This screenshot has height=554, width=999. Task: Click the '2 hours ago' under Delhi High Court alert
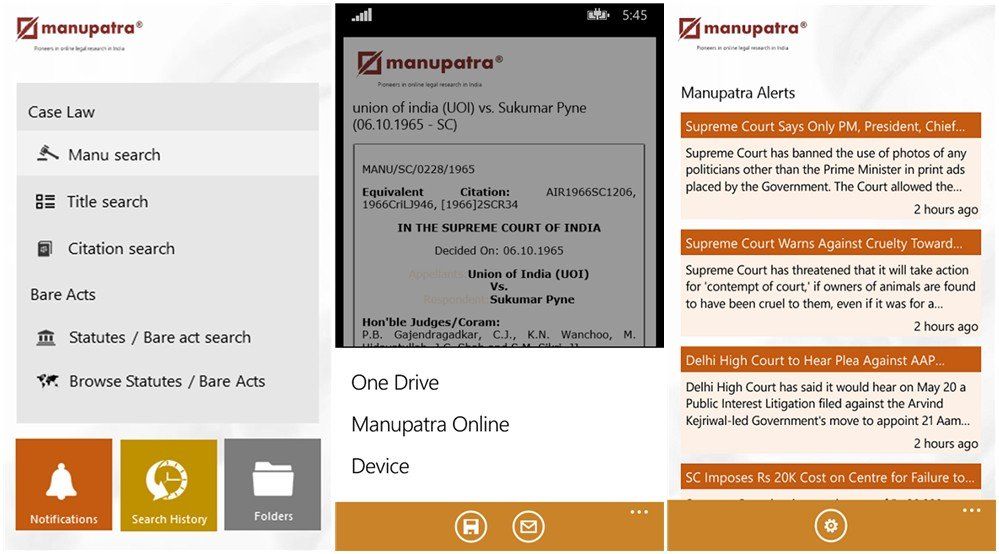coord(945,444)
